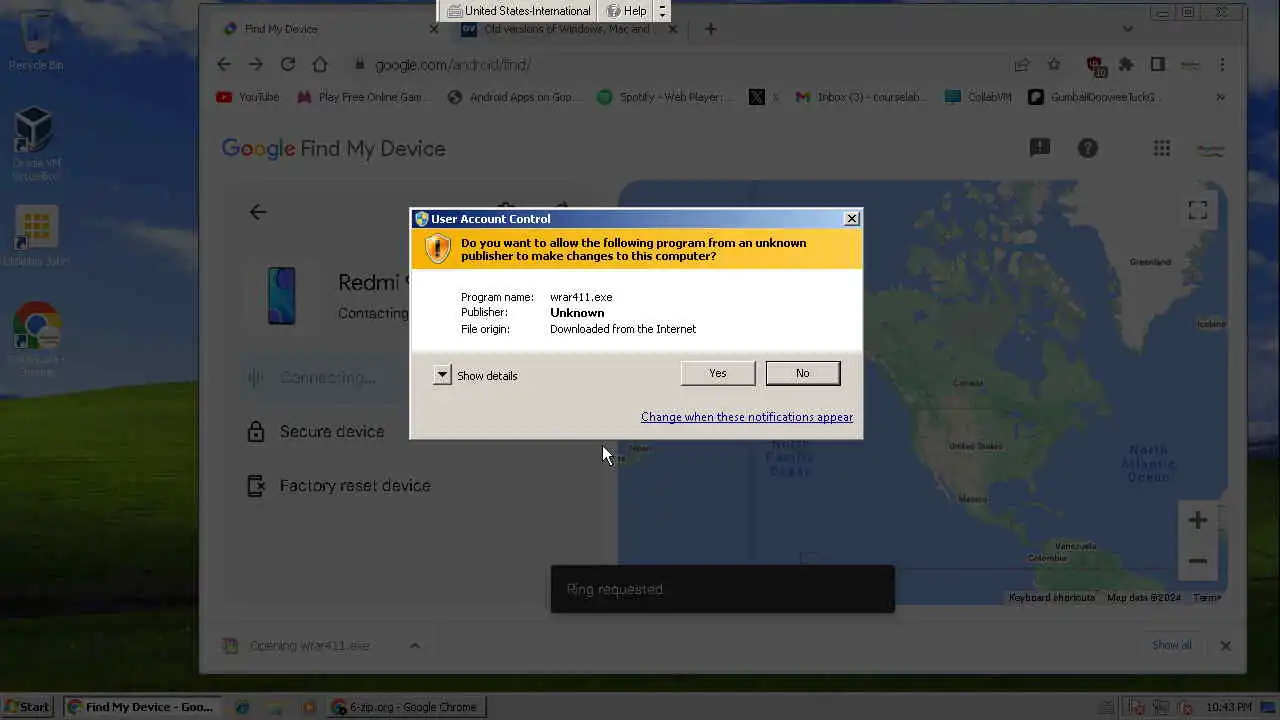Open language bar options arrow
Screen dimensions: 1280x720
662,11
